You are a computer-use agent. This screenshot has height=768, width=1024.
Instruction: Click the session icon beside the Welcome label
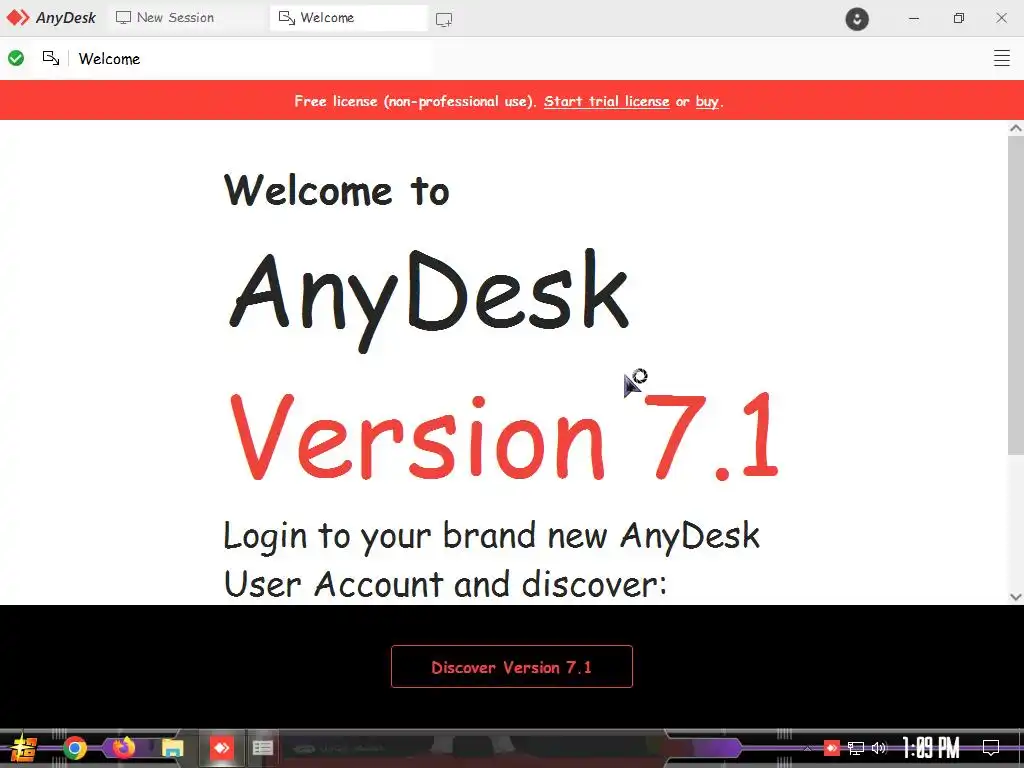51,58
